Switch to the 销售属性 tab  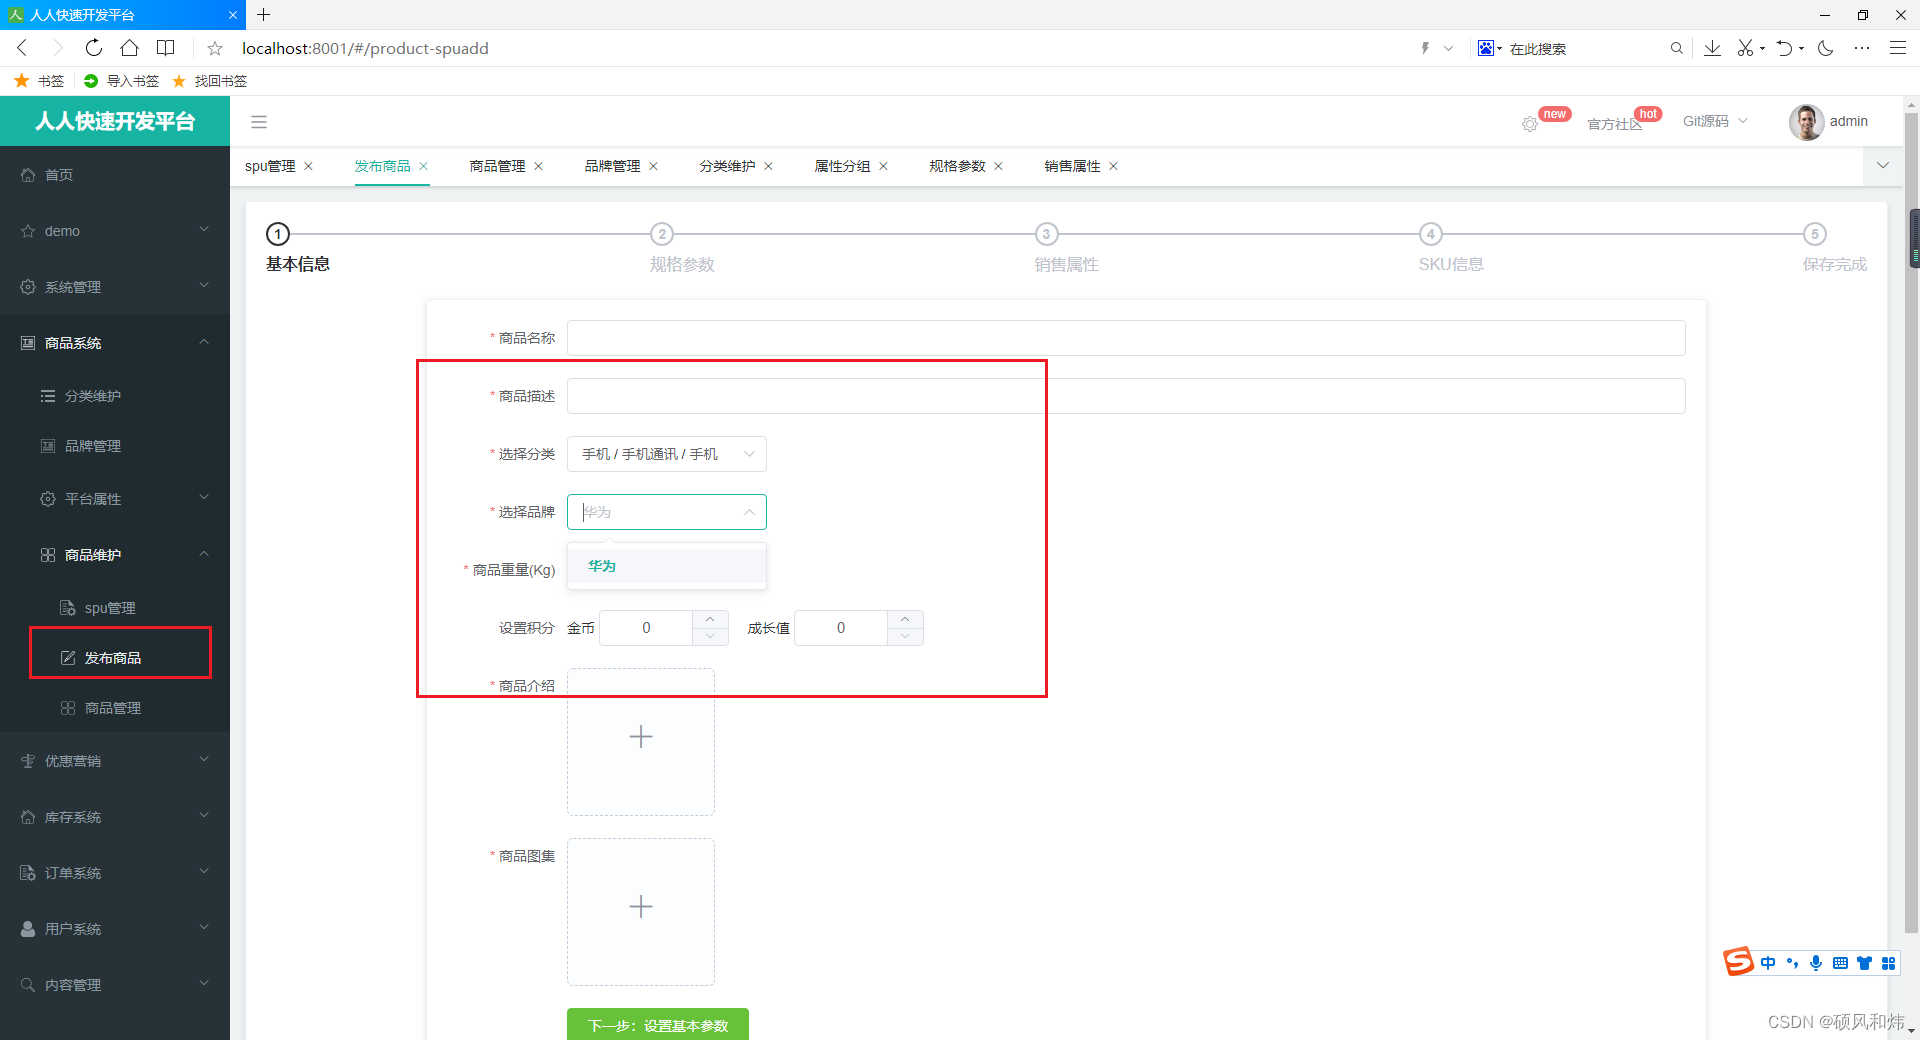1072,166
